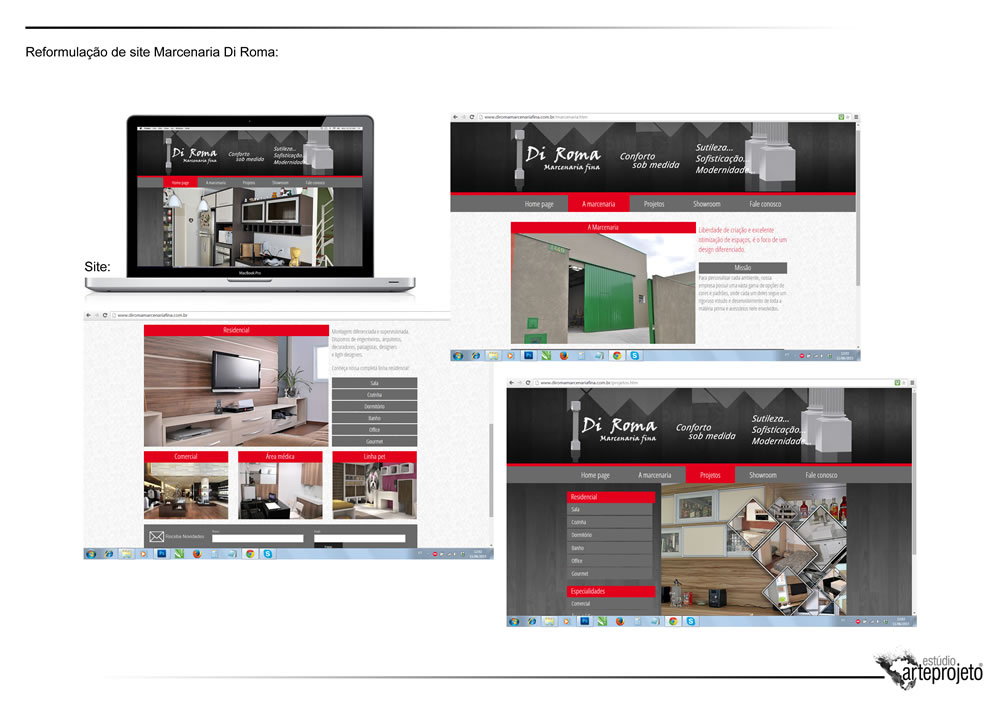
Task: Open Firefox from the A Marcenaria window taskbar
Action: point(564,356)
